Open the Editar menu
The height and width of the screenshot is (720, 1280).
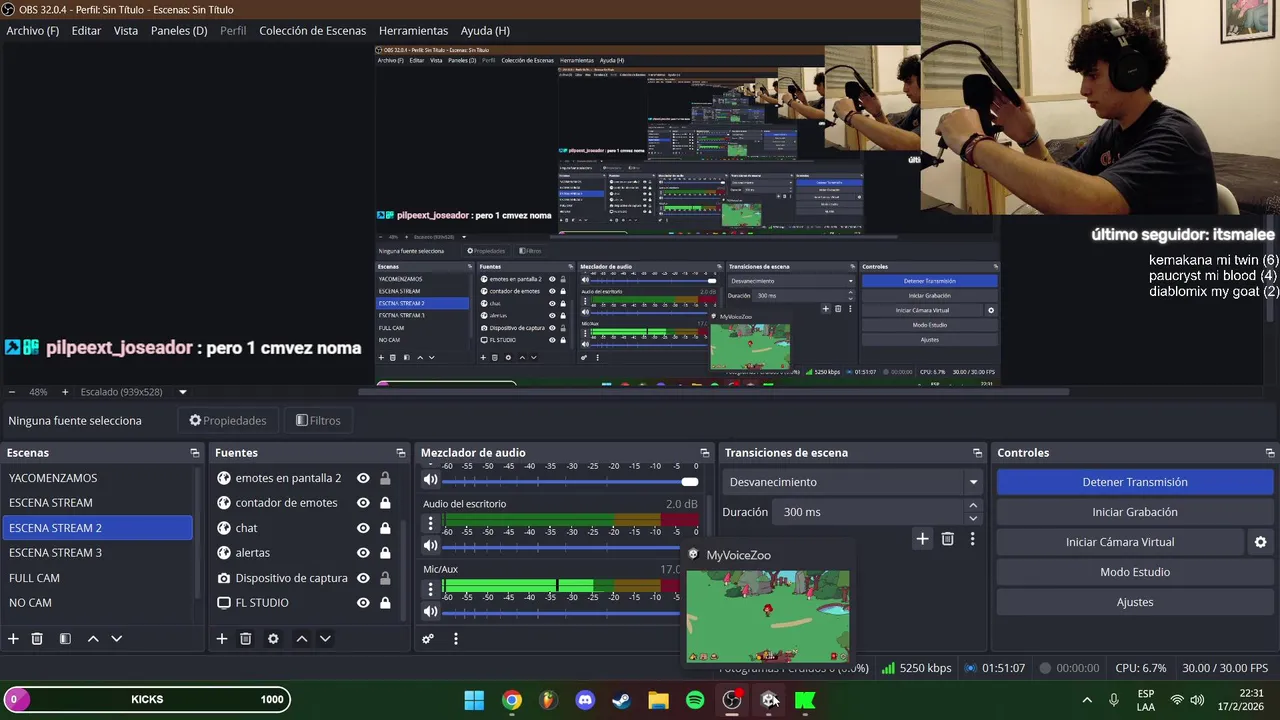tap(86, 31)
